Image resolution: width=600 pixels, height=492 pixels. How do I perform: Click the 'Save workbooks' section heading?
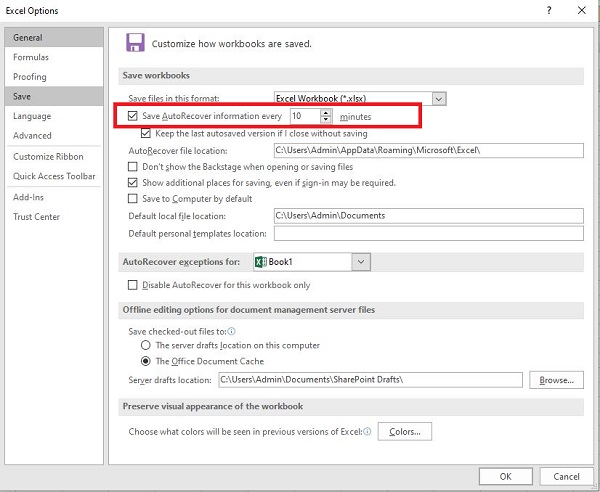[156, 75]
